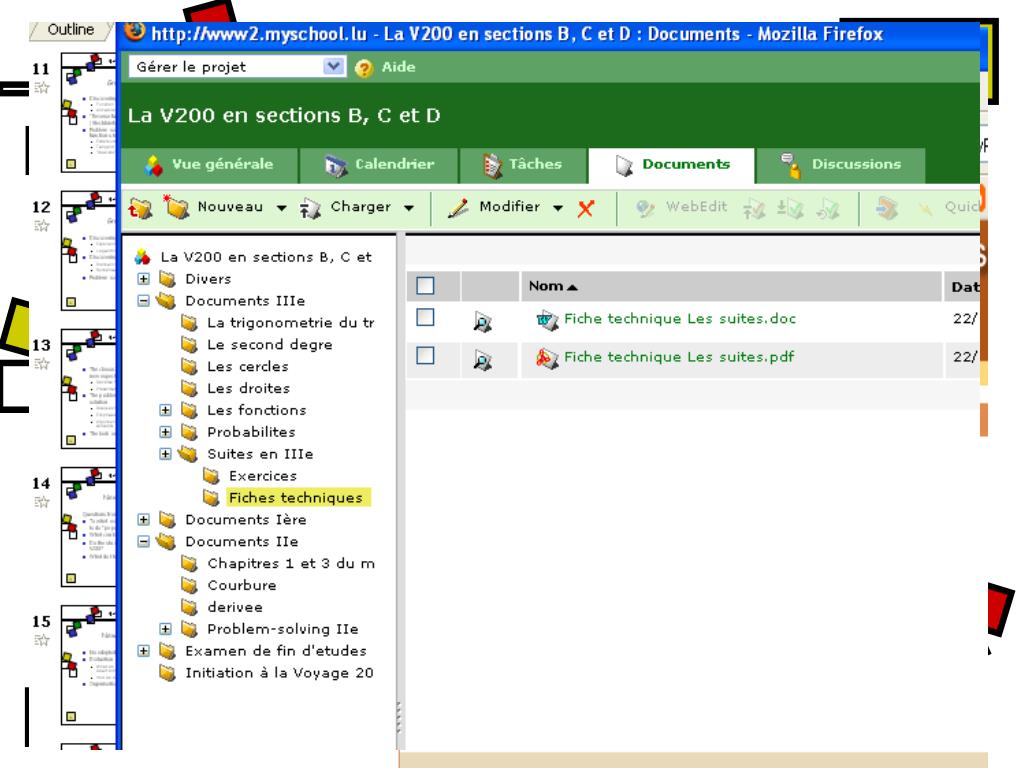This screenshot has width=1024, height=768.
Task: Toggle the select-all checkbox in header row
Action: (425, 286)
